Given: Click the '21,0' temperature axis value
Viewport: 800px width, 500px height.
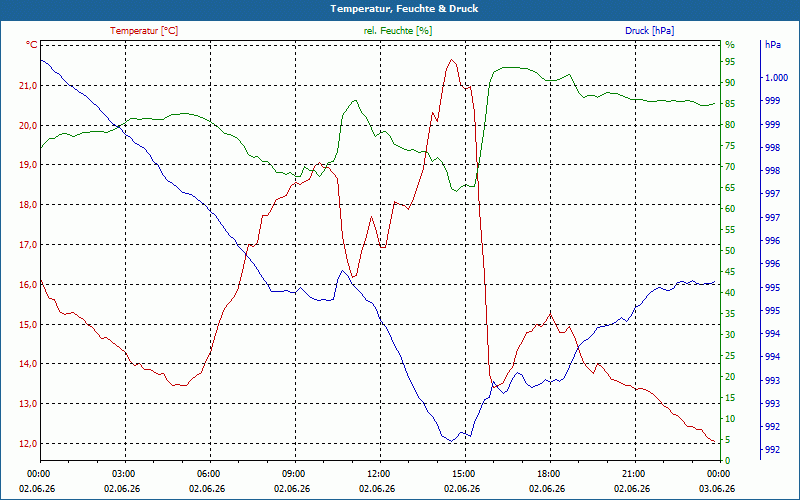Looking at the screenshot, I should 29,86.
